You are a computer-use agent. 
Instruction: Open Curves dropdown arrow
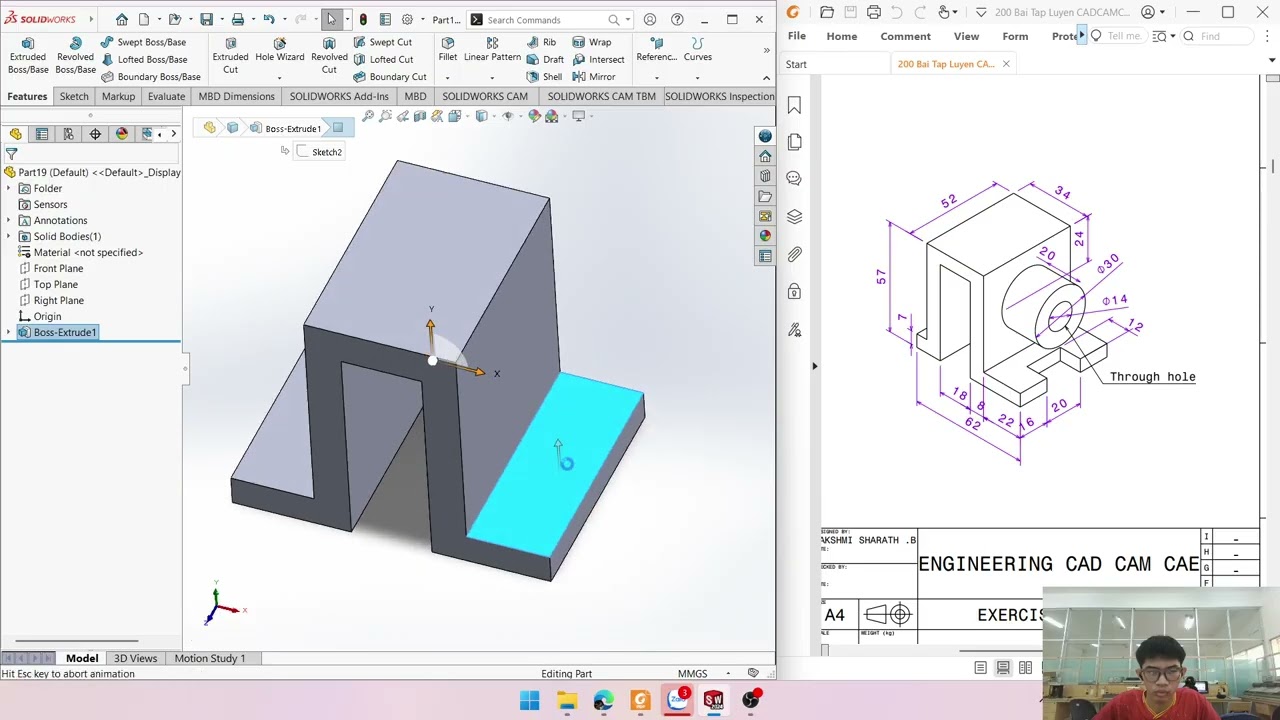pos(698,77)
